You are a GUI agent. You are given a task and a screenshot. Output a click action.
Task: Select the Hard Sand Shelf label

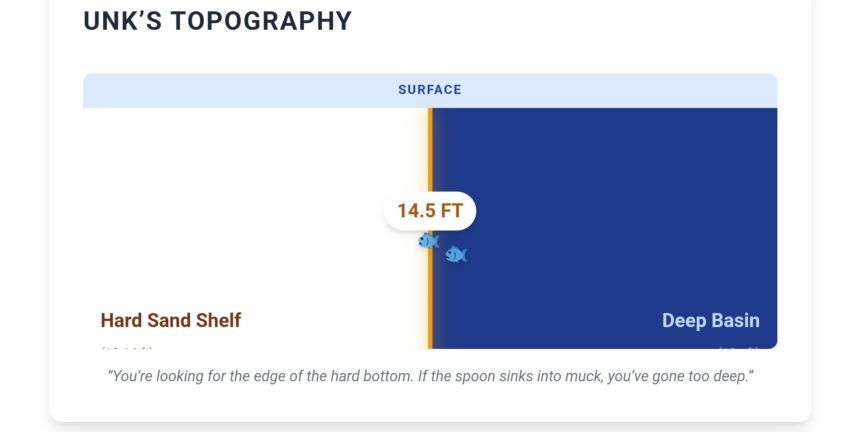pos(171,321)
